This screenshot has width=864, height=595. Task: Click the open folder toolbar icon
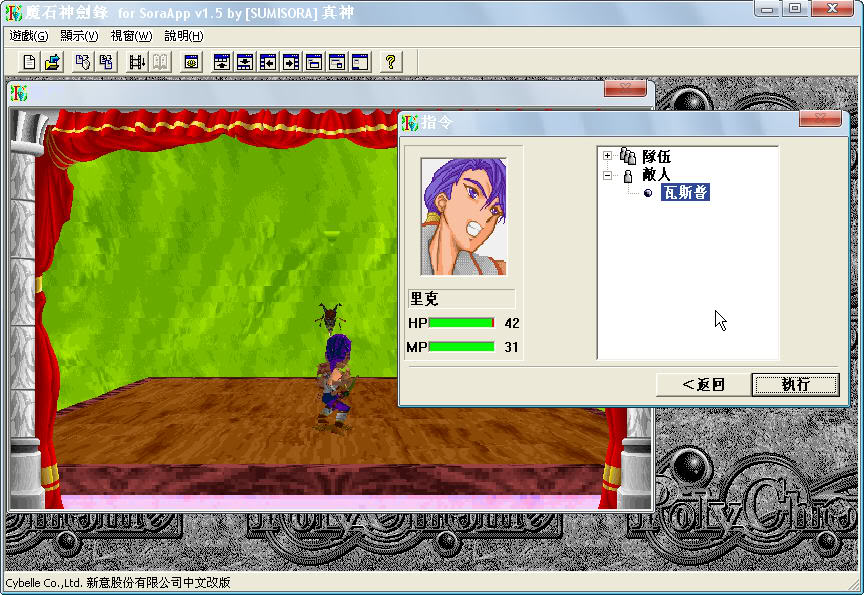point(52,62)
